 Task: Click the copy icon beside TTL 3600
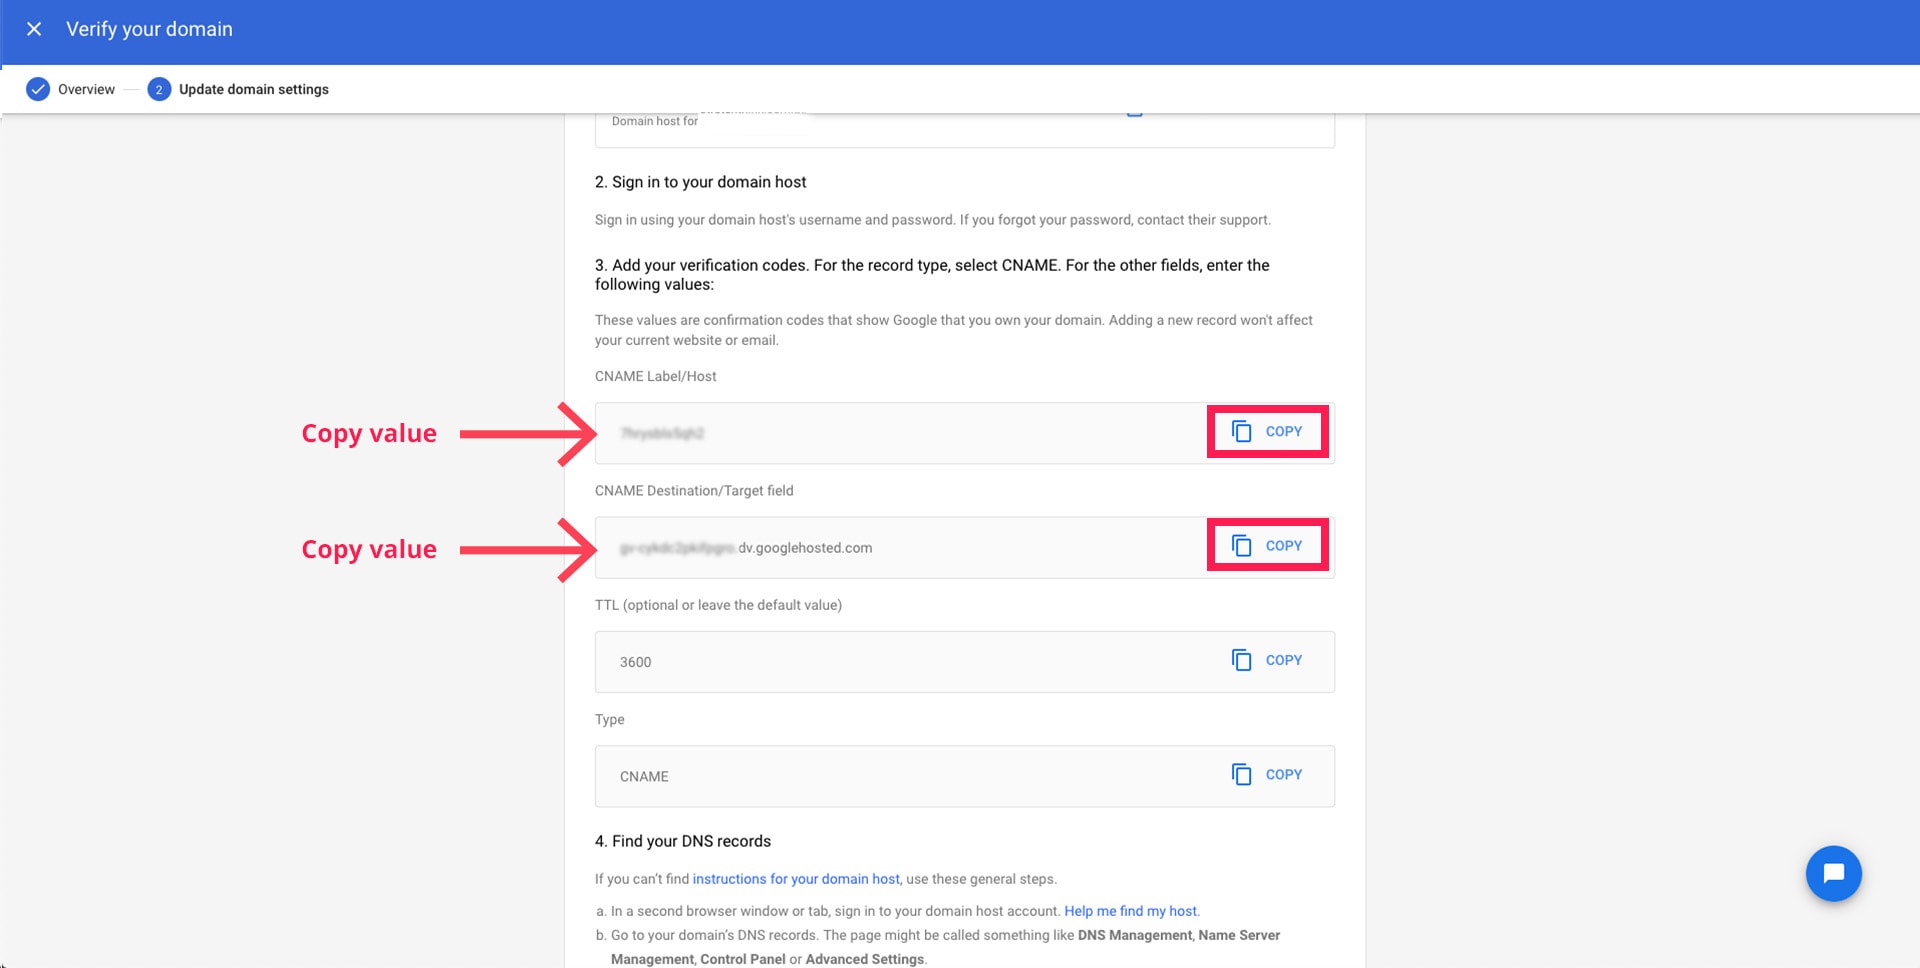[x=1241, y=660]
